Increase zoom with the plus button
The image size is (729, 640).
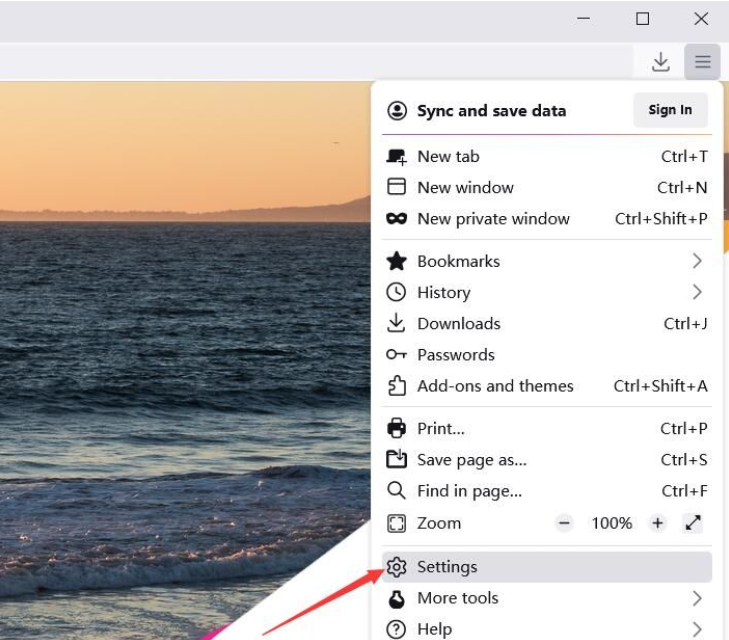coord(657,523)
